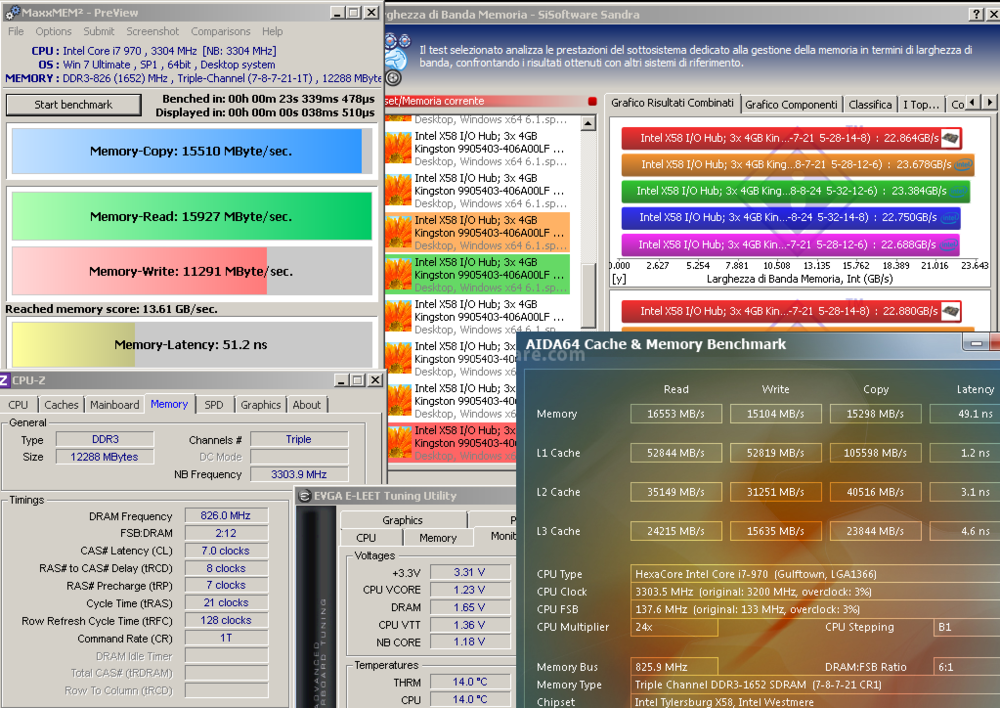Click the motherboard image icon on the red 22.864GB/s bar

950,138
